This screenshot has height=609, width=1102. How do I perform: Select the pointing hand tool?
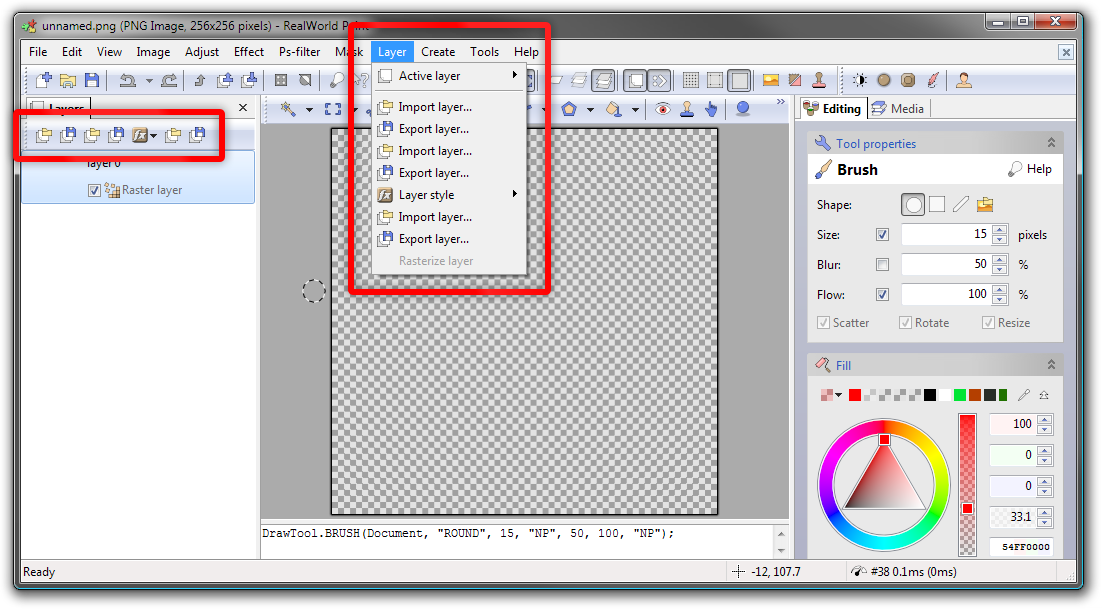tap(711, 109)
